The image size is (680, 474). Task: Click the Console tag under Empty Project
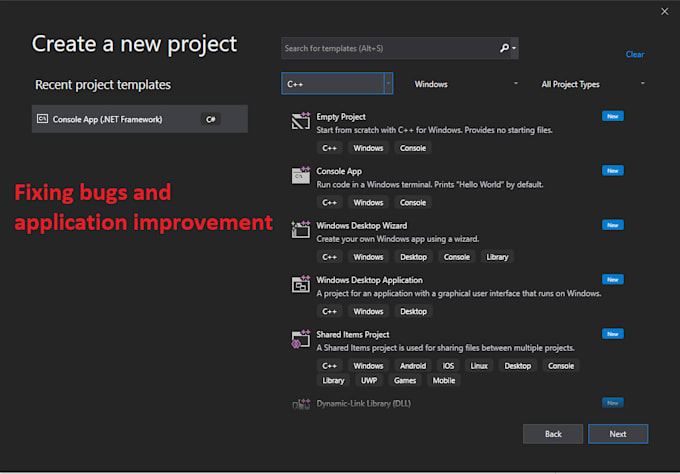413,148
